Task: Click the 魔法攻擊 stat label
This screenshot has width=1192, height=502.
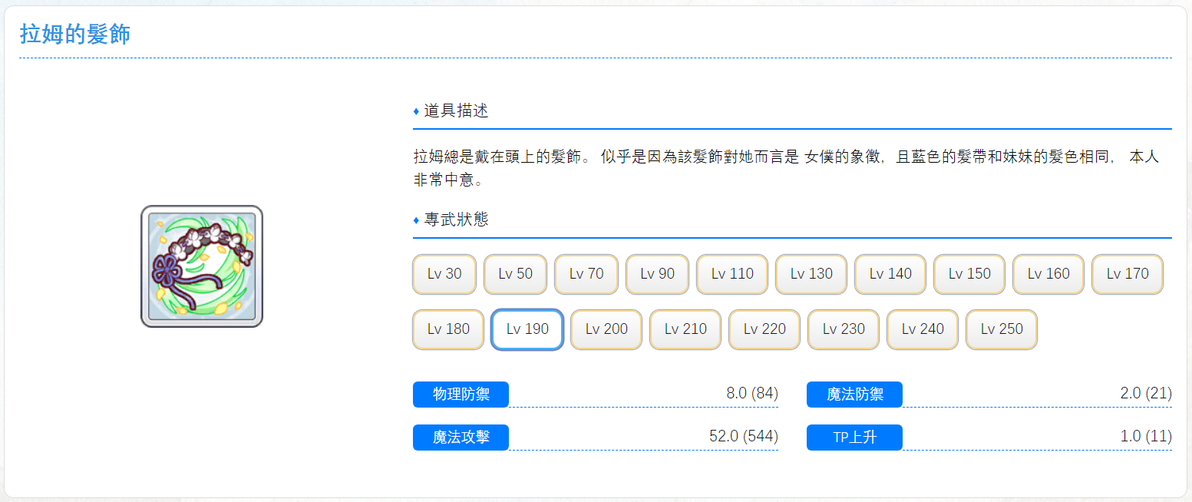Action: (x=461, y=437)
